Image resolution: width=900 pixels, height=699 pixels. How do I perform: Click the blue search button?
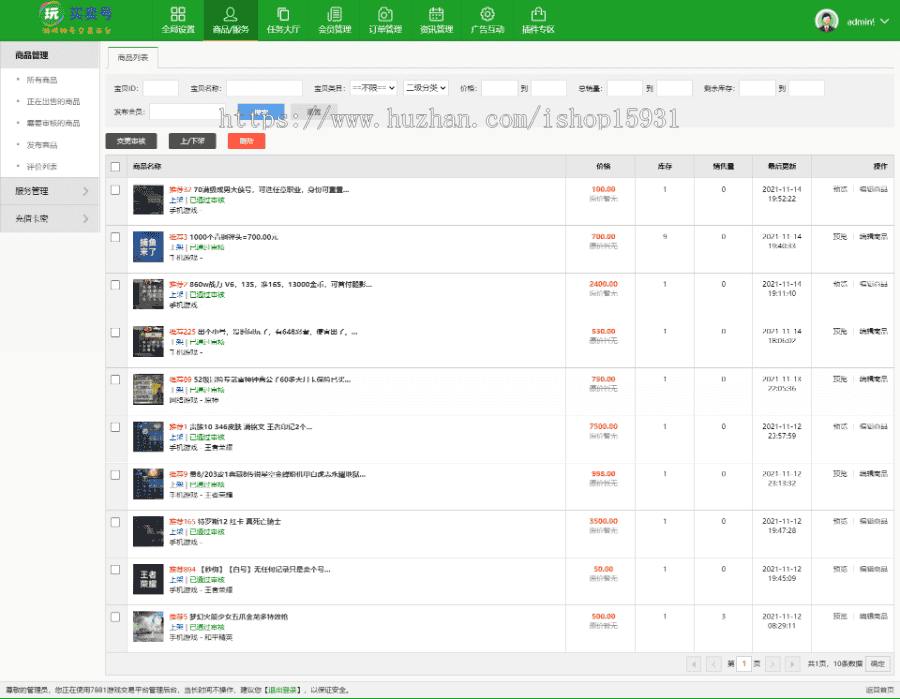pos(261,112)
